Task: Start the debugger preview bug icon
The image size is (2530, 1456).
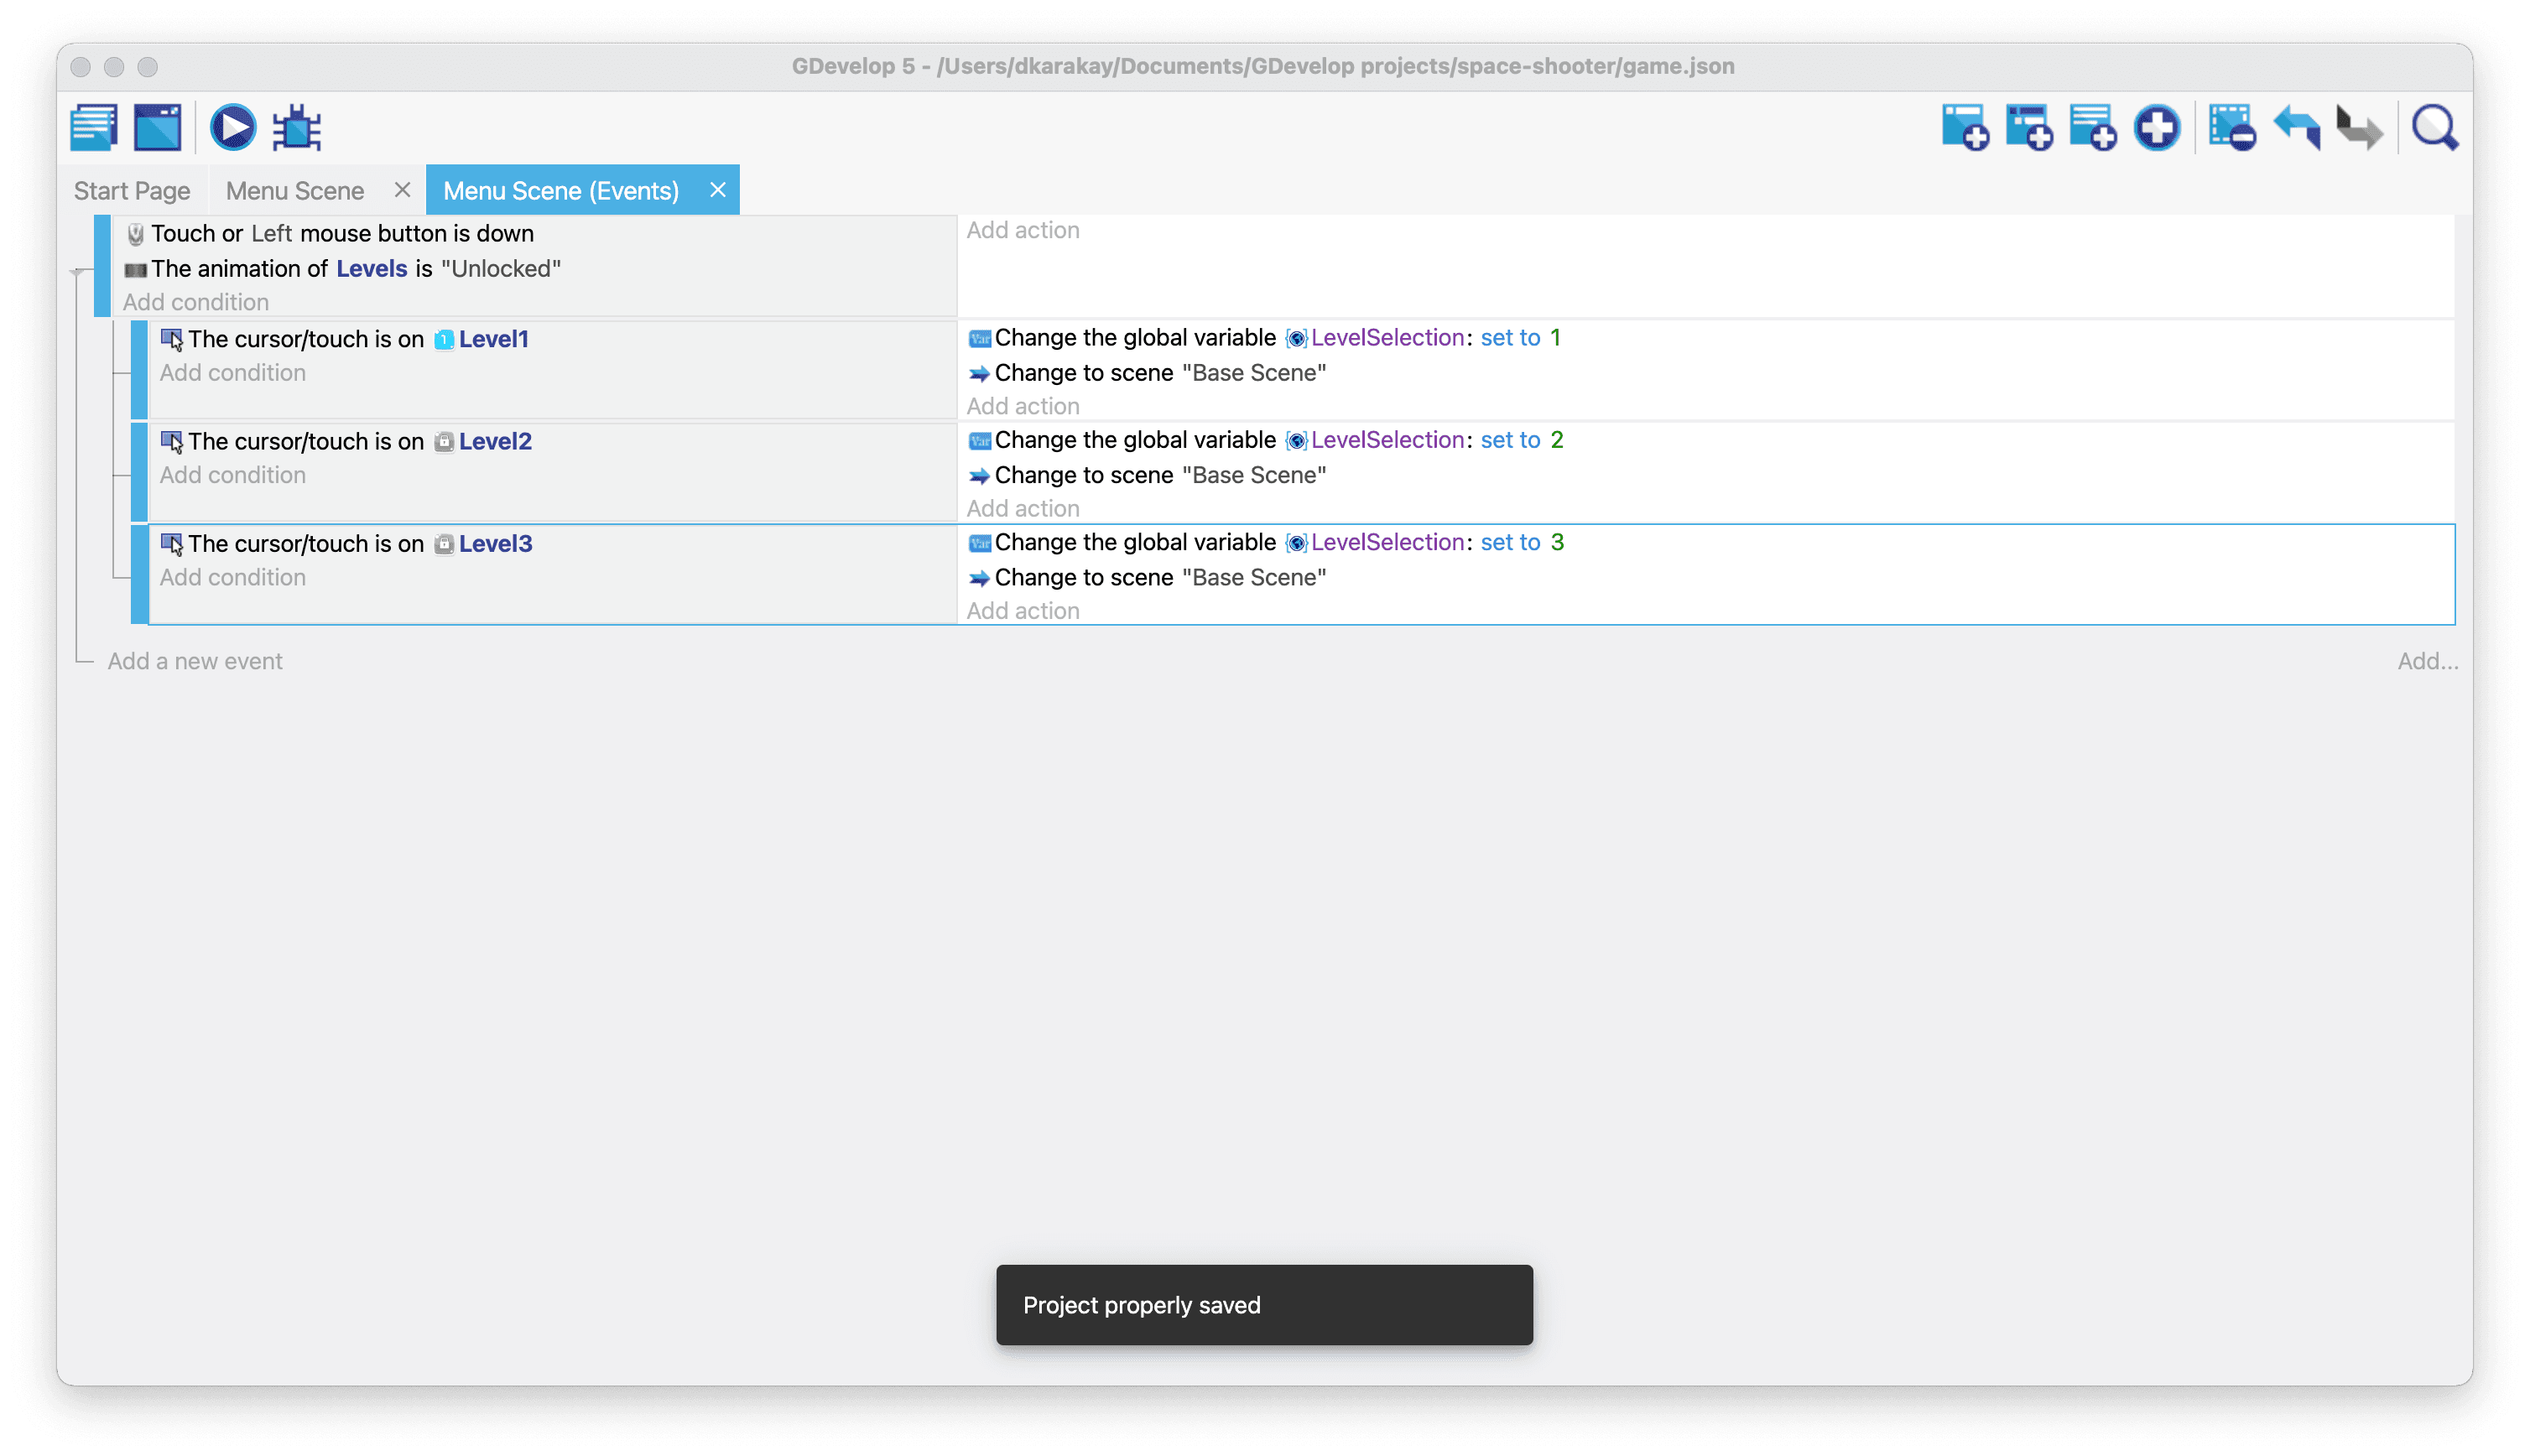Action: click(x=297, y=128)
